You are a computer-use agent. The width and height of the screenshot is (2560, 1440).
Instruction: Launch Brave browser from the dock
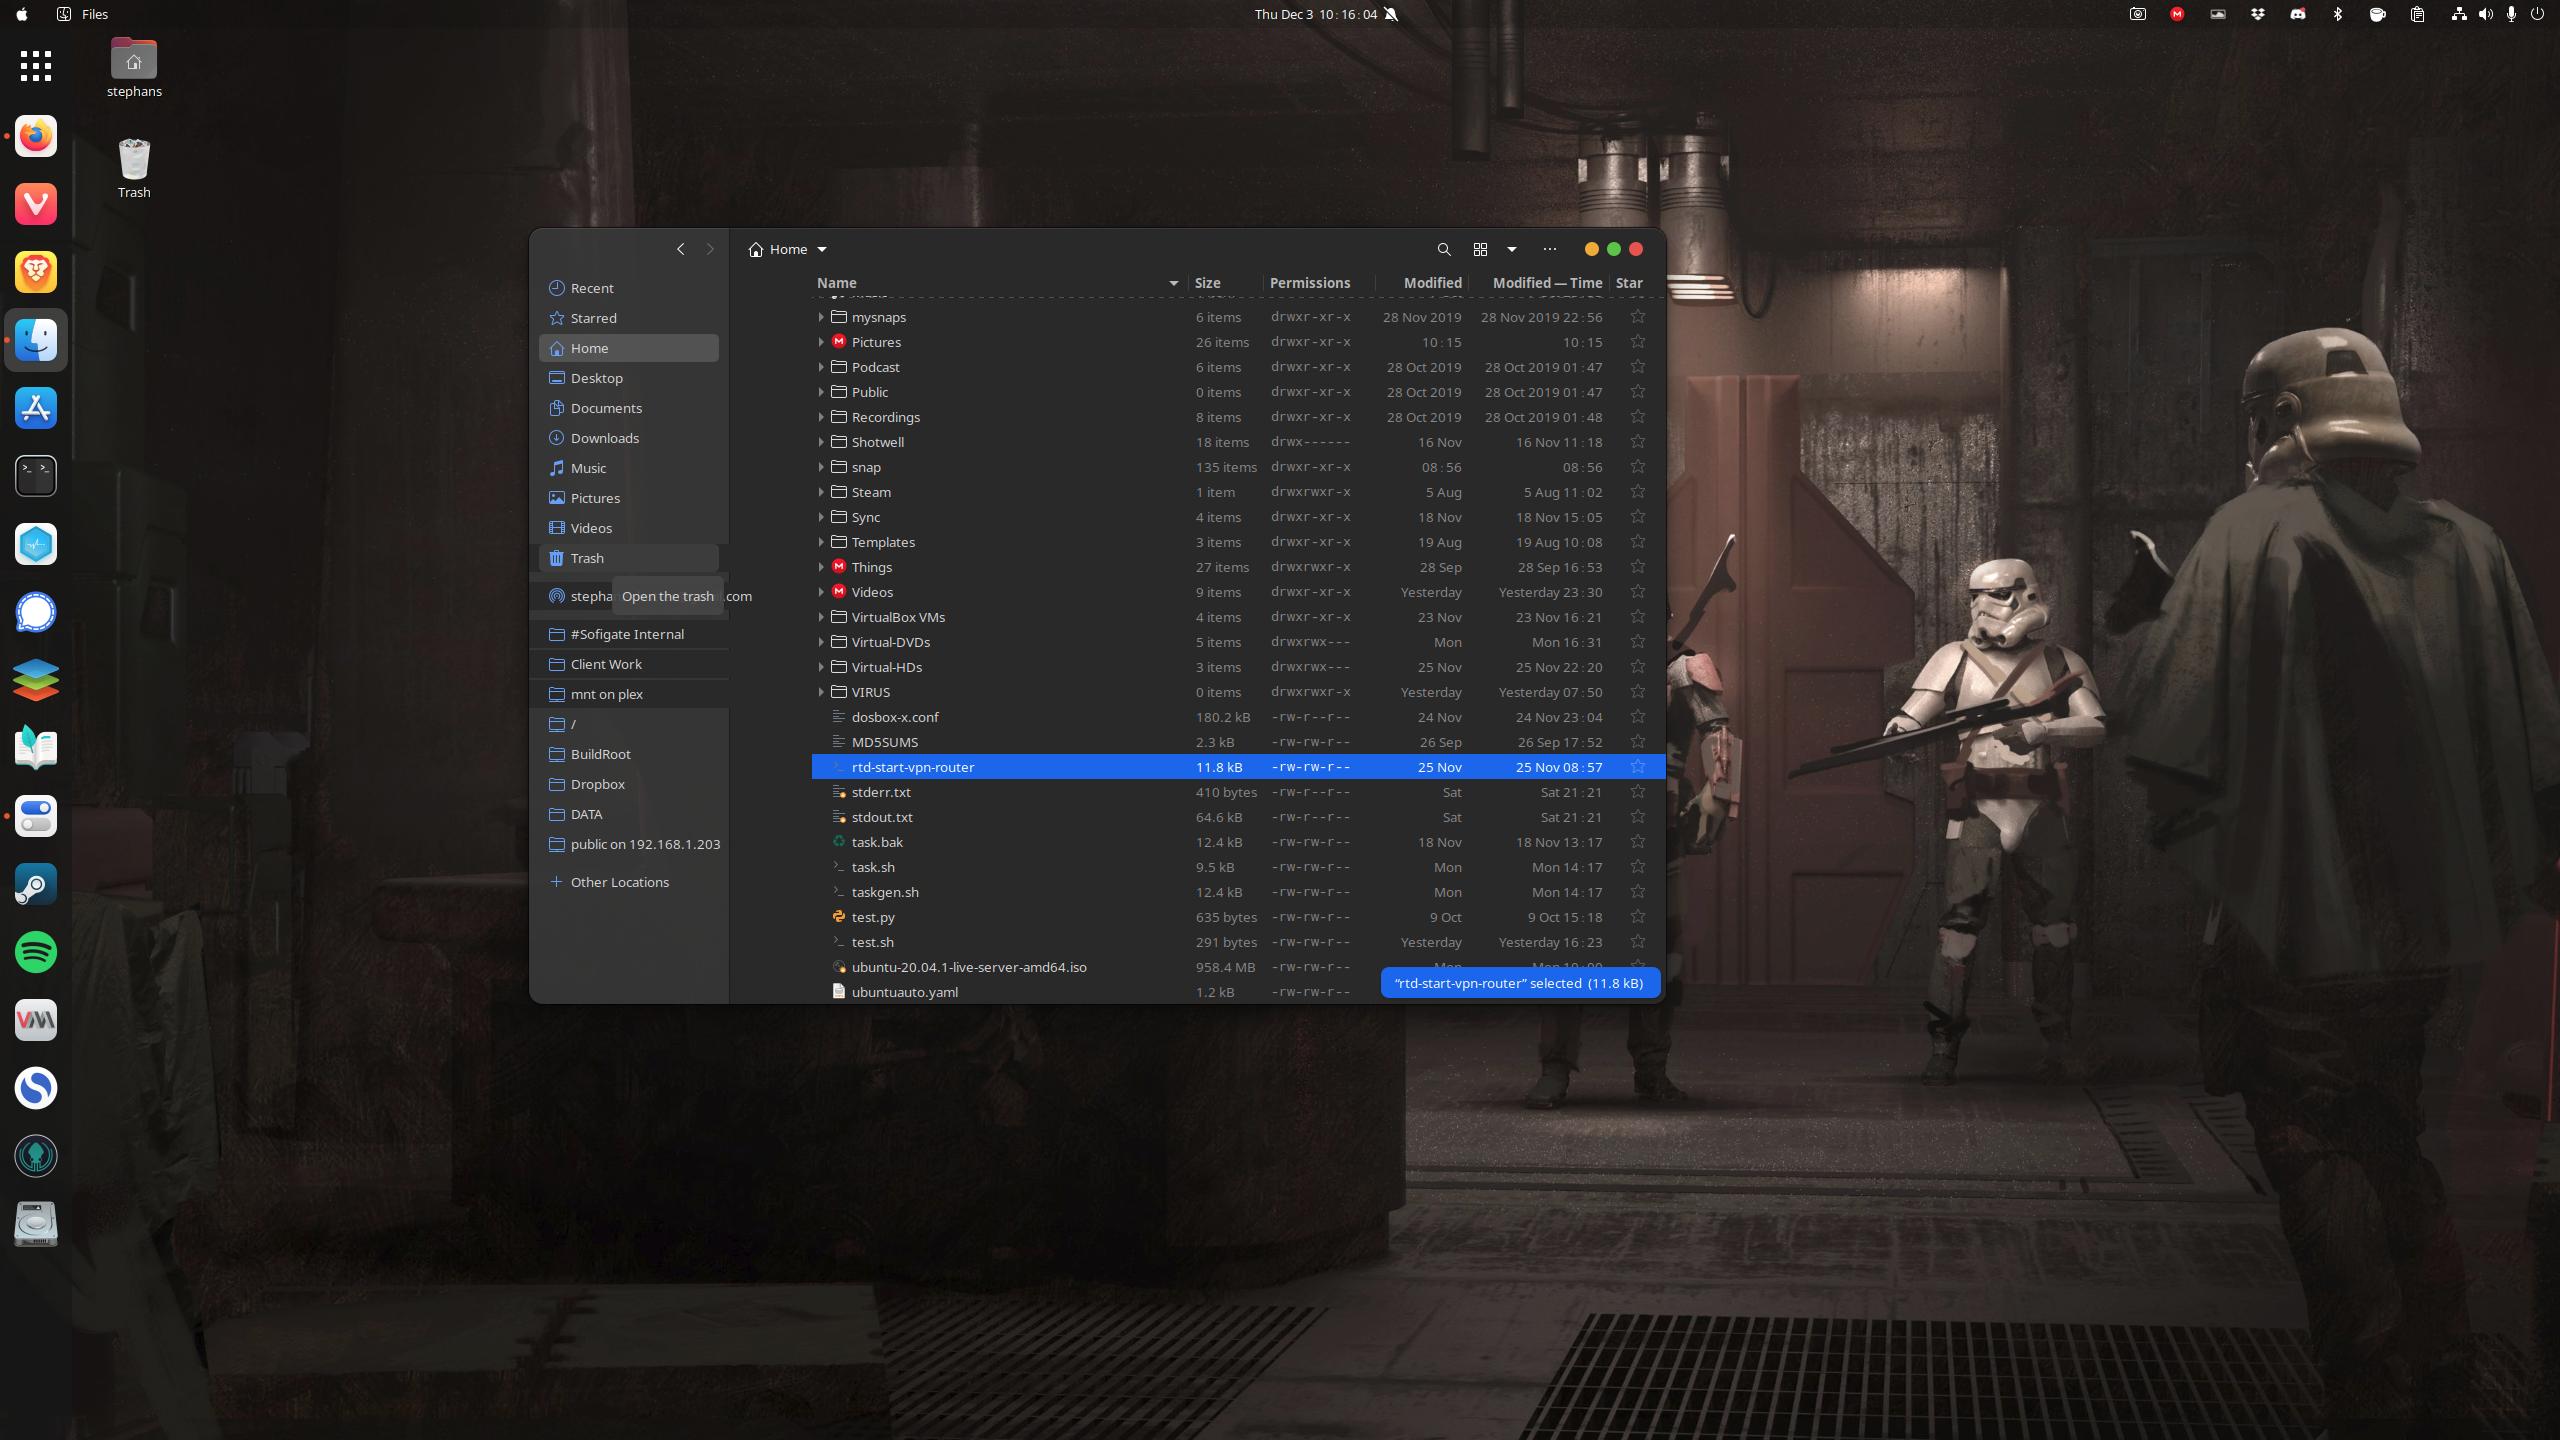click(36, 272)
